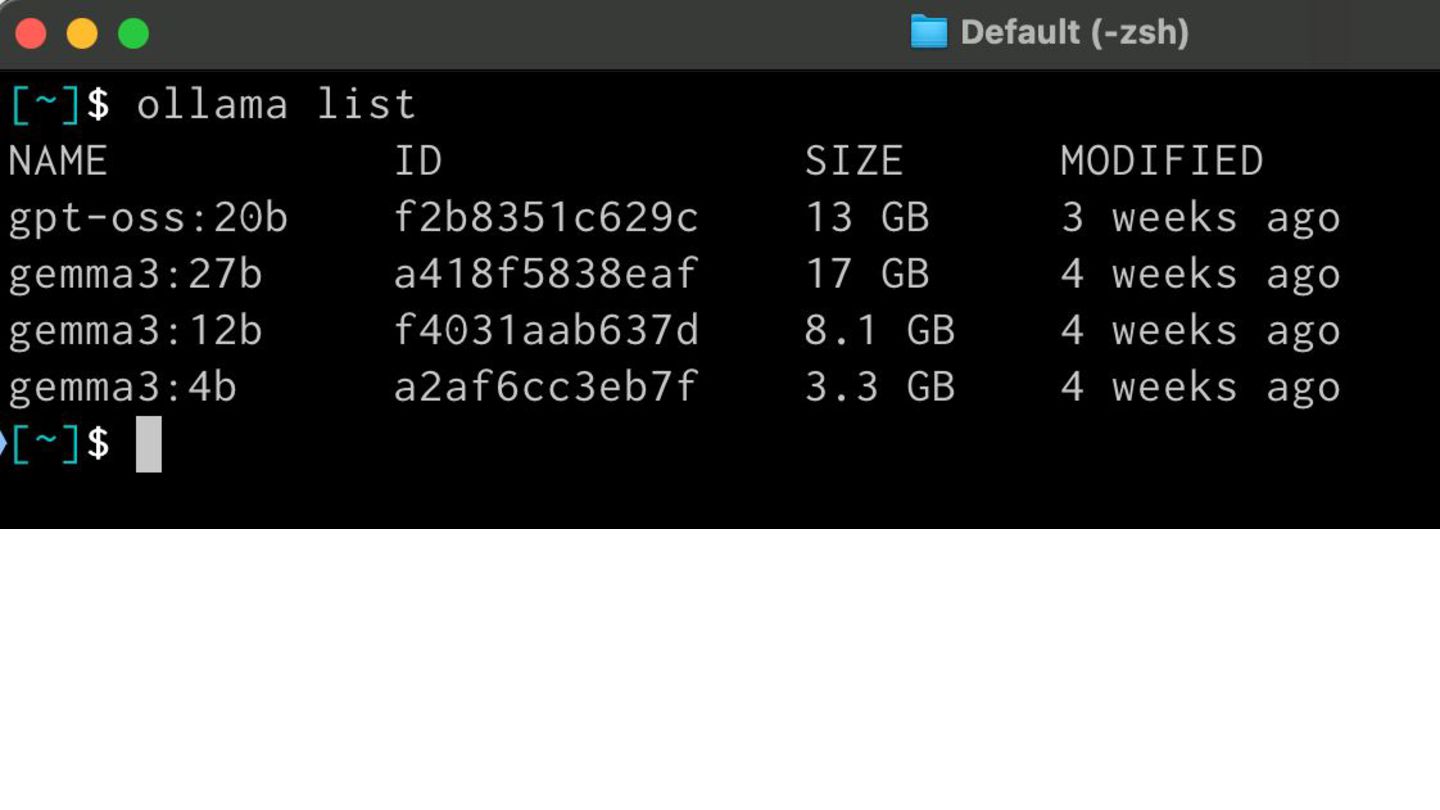Click the gpt-oss:20b model name
This screenshot has height=810, width=1440.
[148, 218]
